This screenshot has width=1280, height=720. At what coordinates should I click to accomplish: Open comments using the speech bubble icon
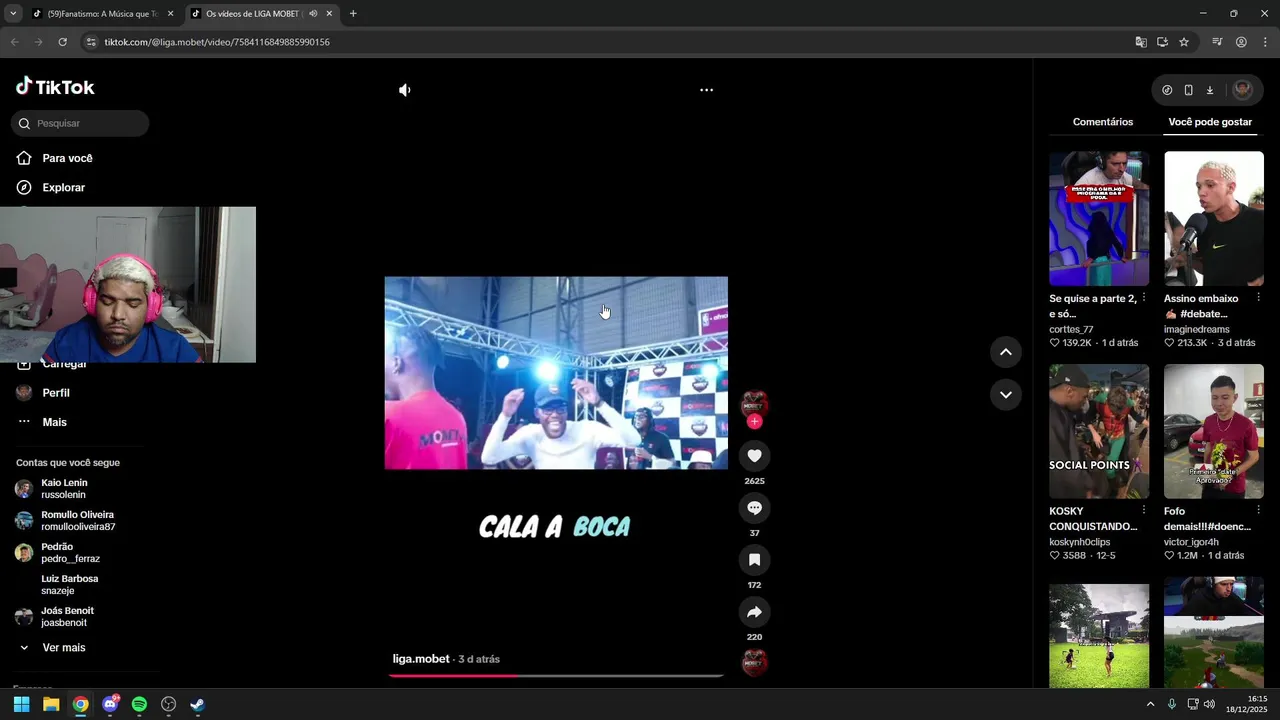754,508
